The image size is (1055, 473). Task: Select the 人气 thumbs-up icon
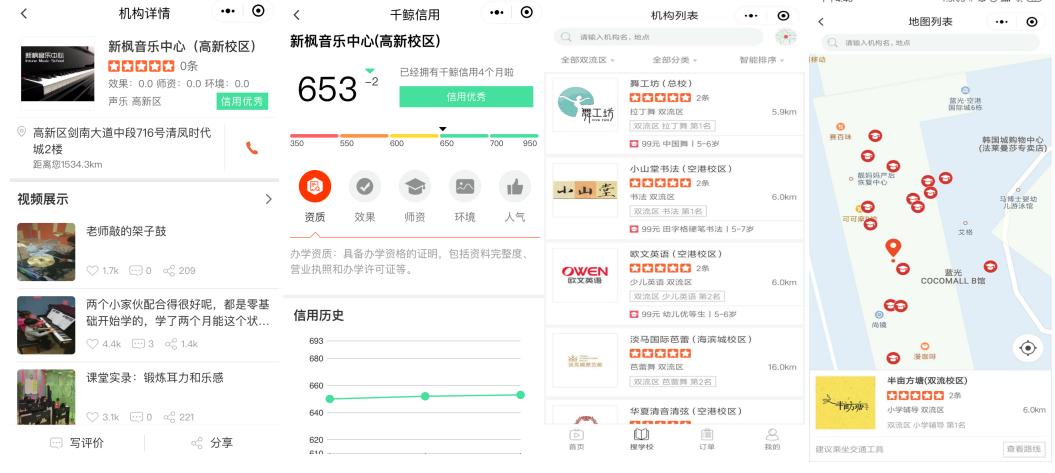515,187
